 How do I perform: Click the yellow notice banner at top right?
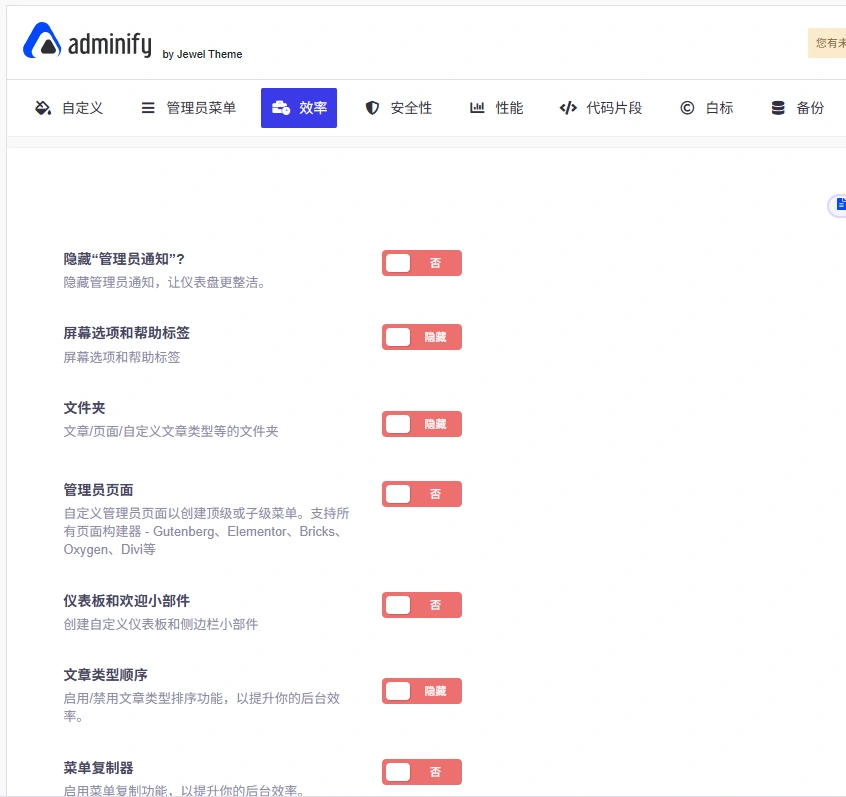click(828, 44)
